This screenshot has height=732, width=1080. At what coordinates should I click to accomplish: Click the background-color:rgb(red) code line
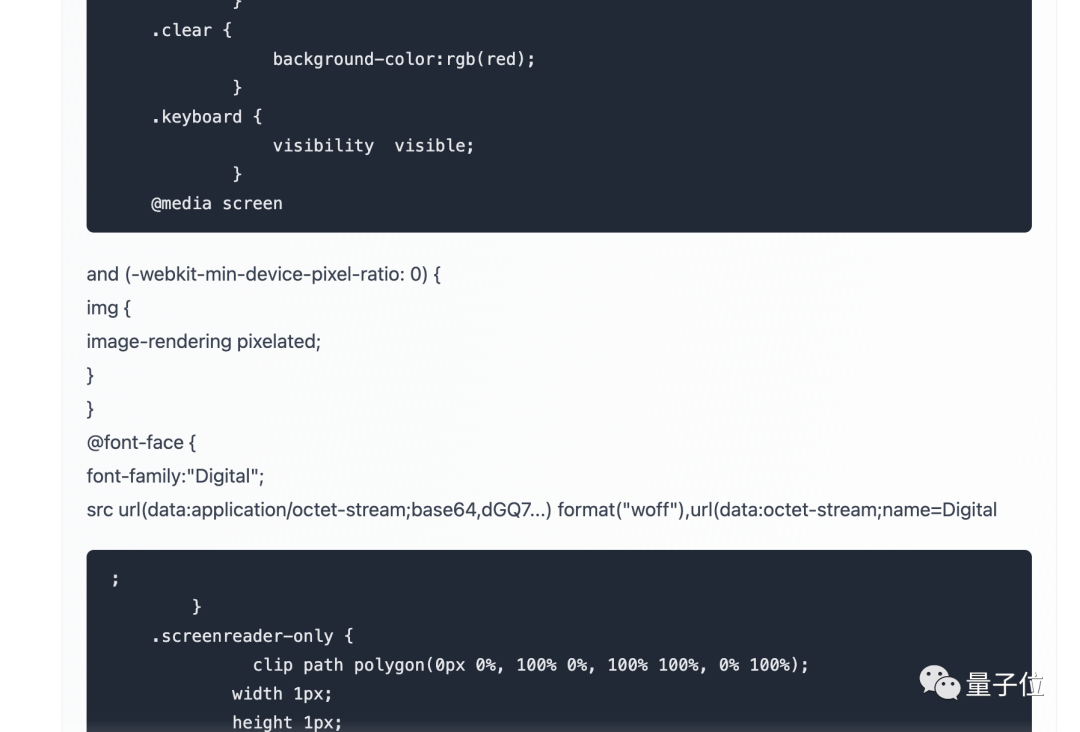coord(403,59)
